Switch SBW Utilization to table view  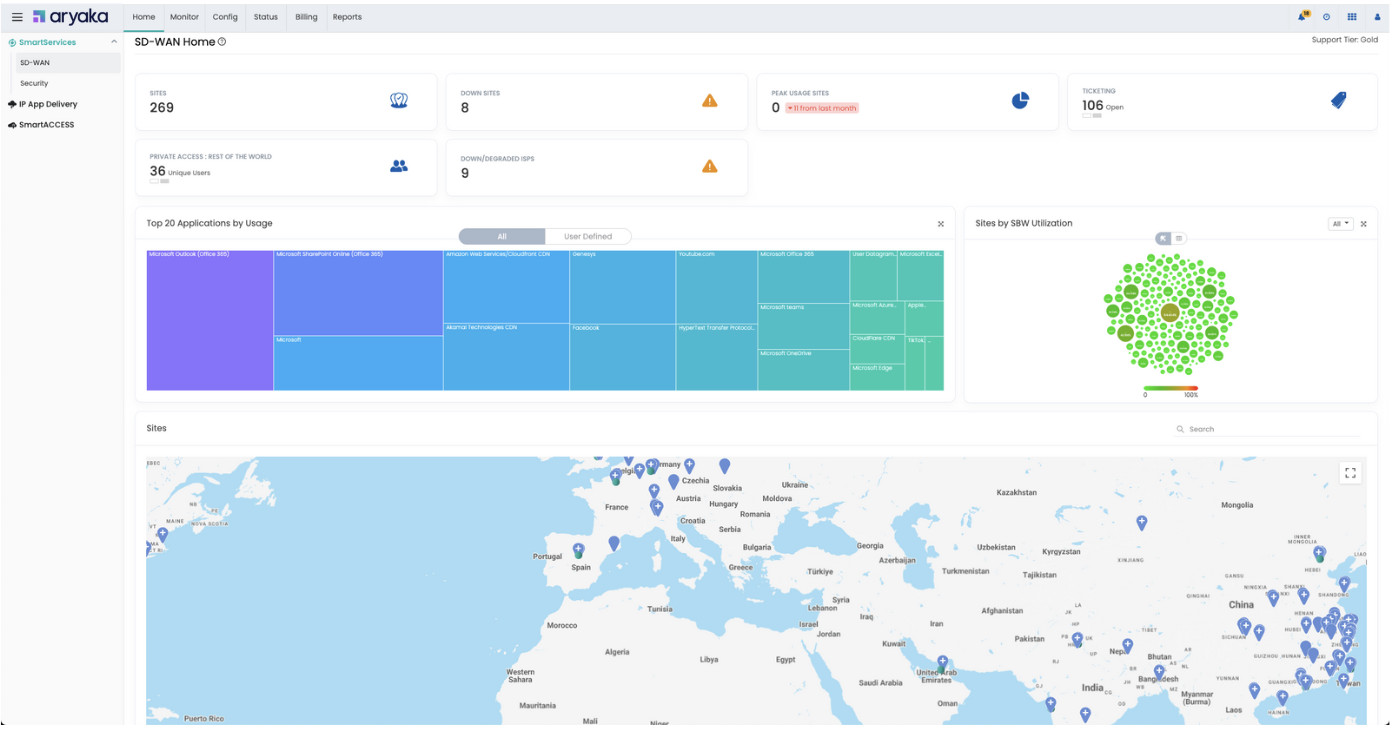click(x=1179, y=238)
